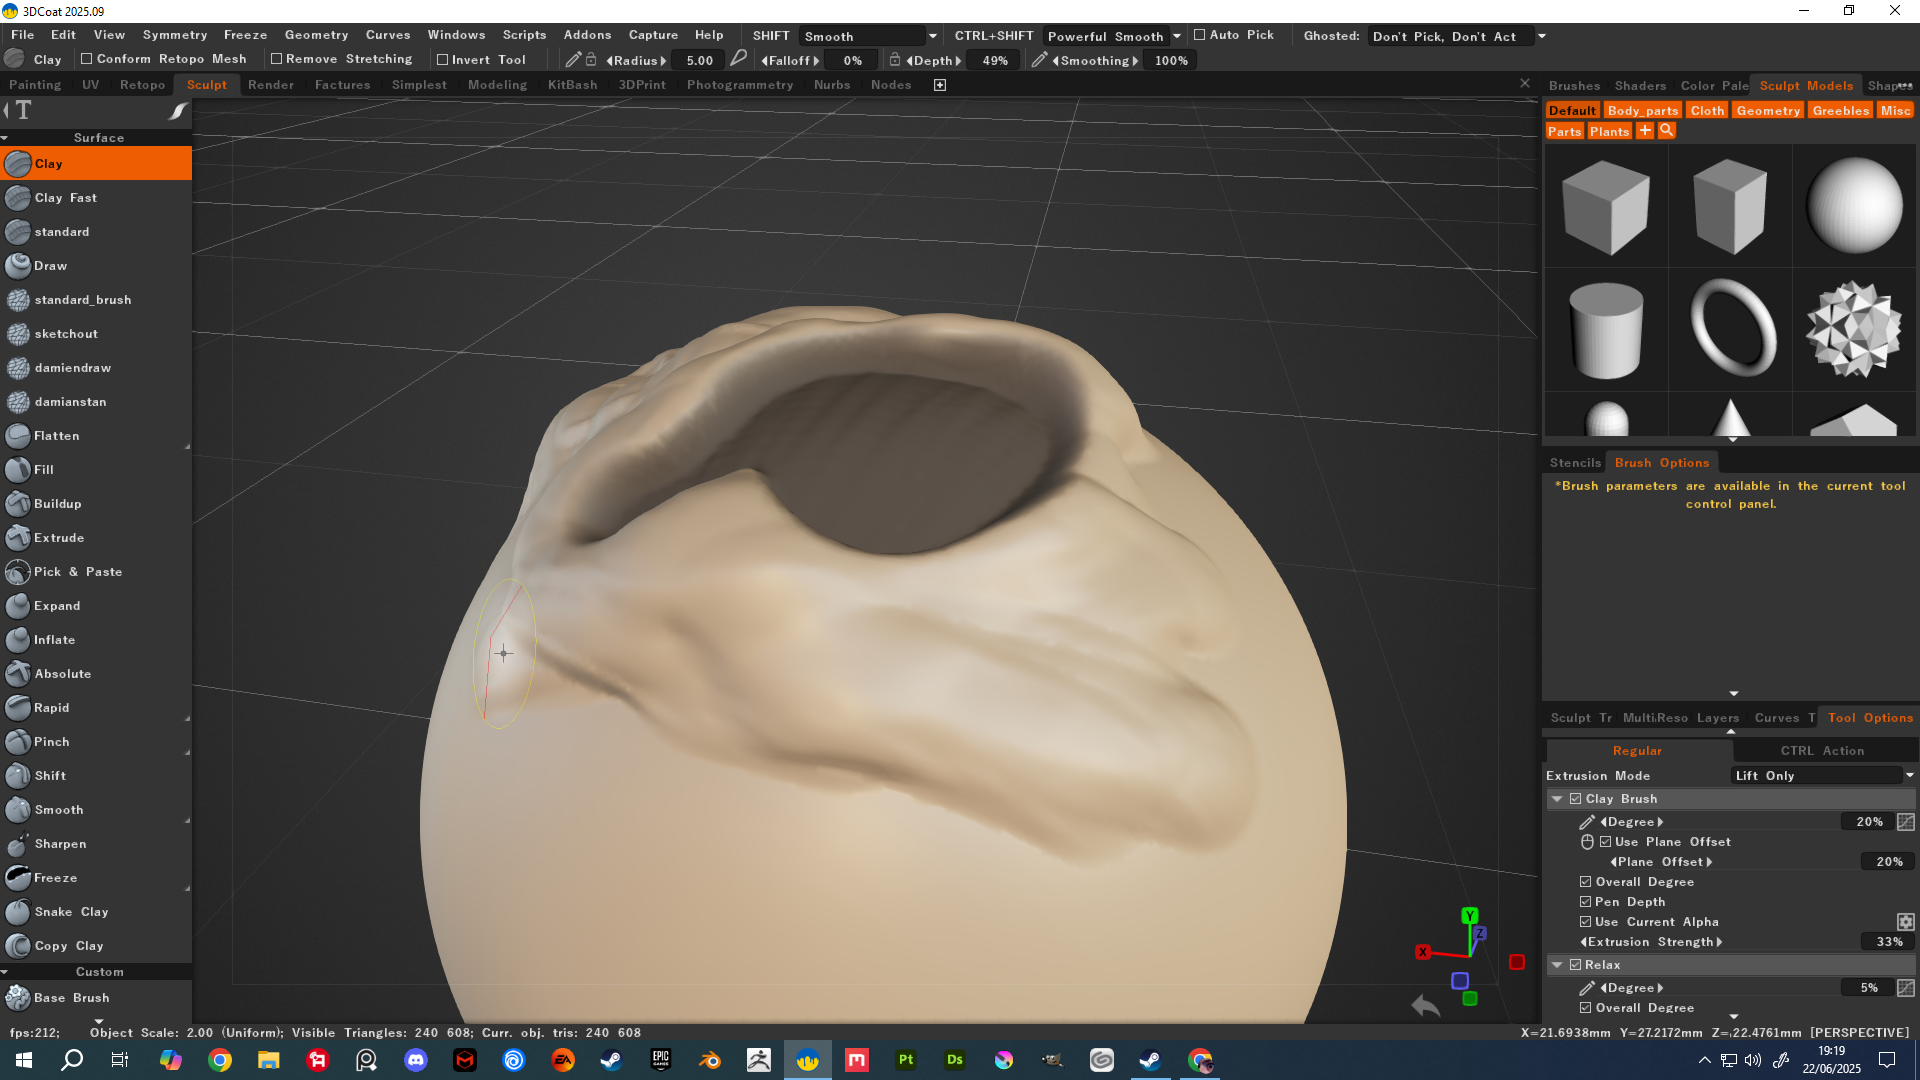Enable Conform Retopo Mesh checkbox

point(87,59)
